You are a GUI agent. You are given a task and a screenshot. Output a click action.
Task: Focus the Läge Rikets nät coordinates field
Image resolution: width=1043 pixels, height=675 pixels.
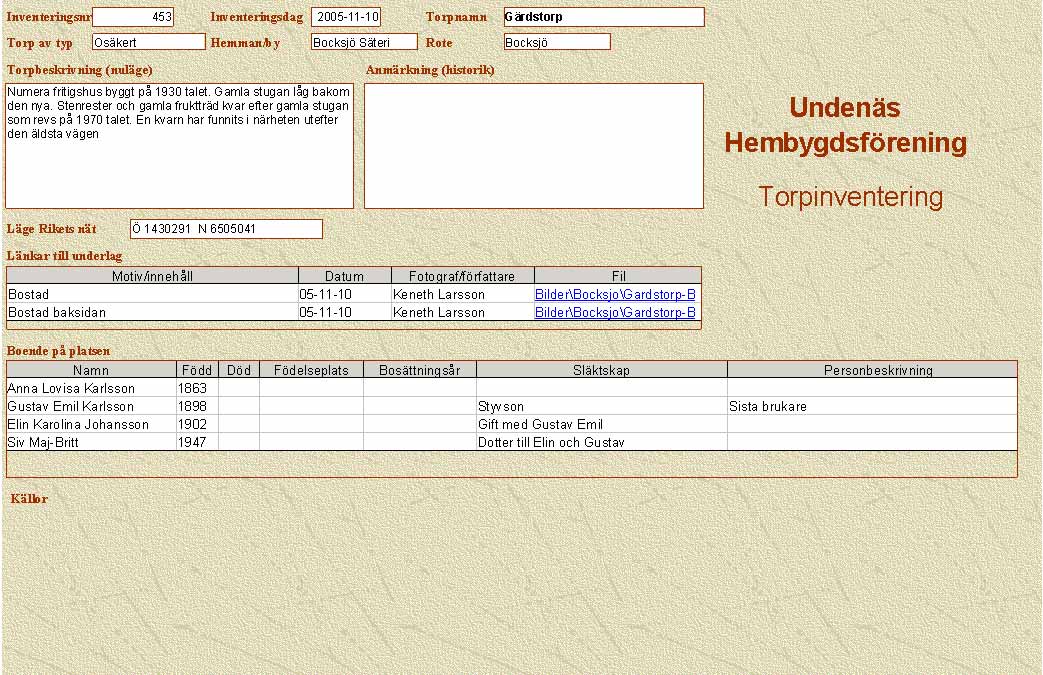(x=226, y=229)
